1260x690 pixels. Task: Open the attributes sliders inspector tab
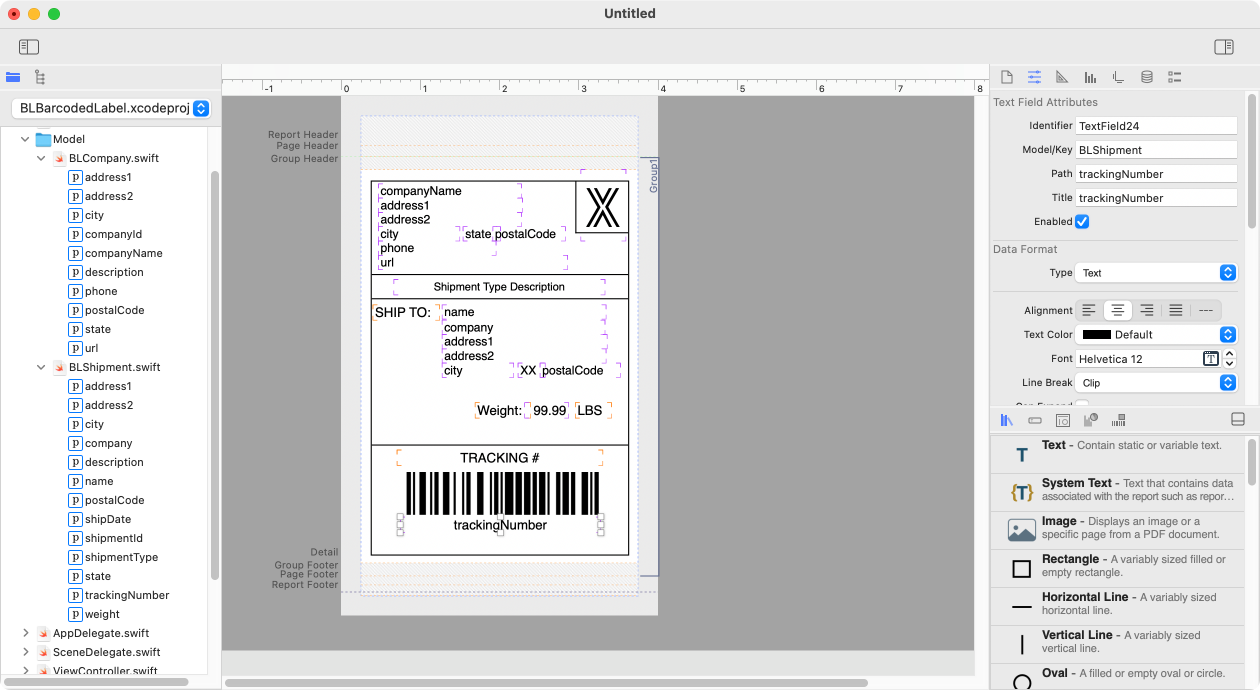1035,77
